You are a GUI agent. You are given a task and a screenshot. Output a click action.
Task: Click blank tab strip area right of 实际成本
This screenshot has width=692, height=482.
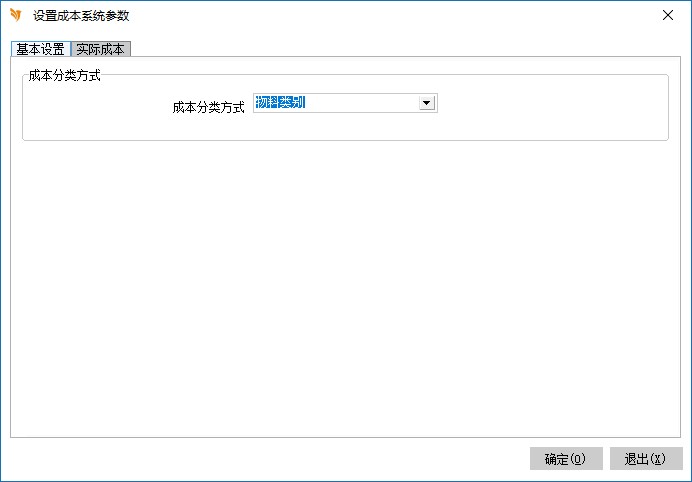400,49
